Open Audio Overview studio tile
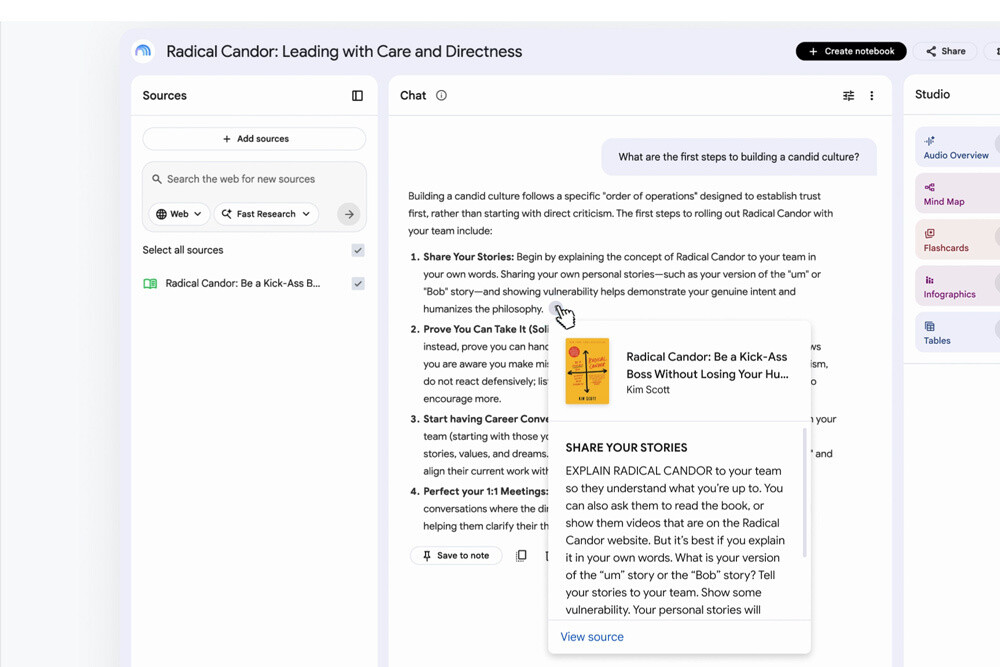The height and width of the screenshot is (667, 1000). (x=957, y=147)
